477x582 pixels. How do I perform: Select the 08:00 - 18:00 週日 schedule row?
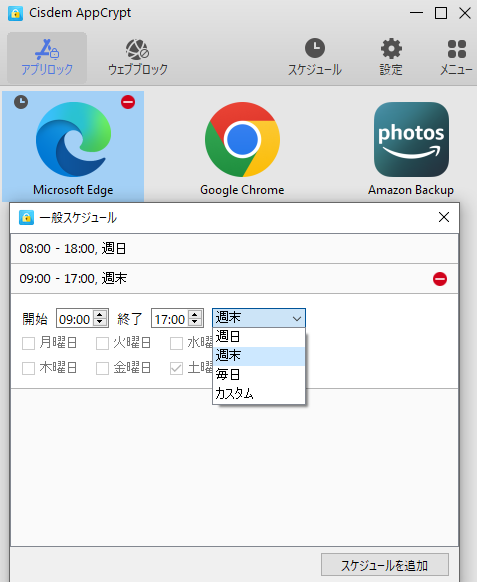(x=234, y=248)
